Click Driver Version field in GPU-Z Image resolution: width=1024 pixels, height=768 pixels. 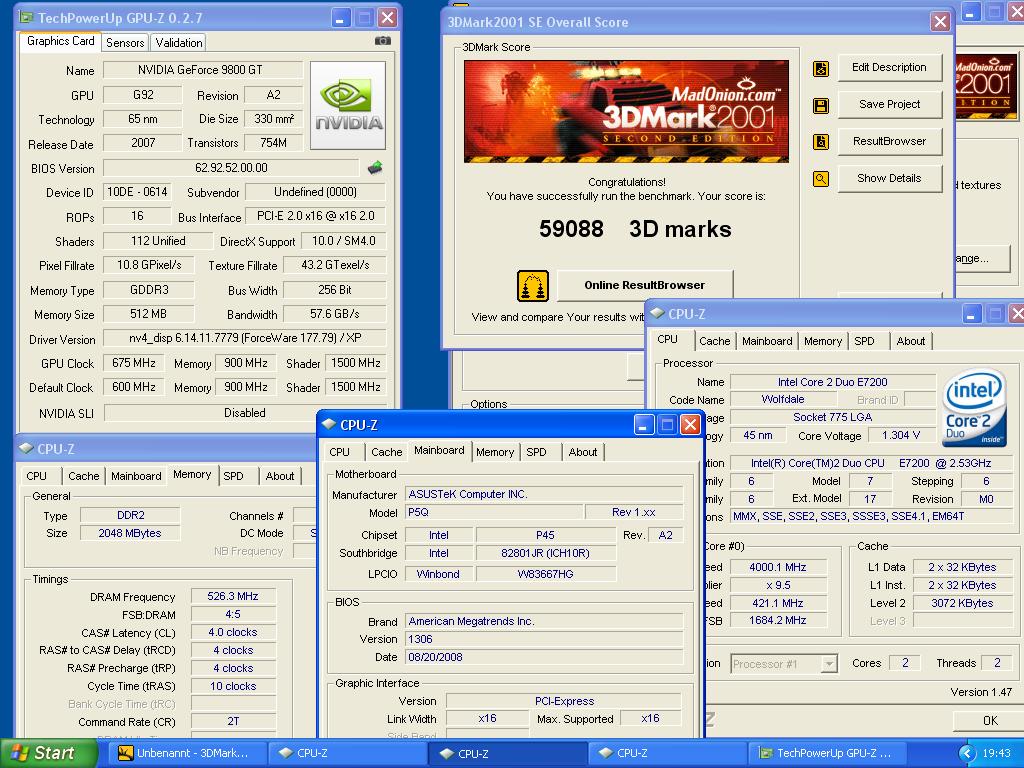[x=245, y=338]
